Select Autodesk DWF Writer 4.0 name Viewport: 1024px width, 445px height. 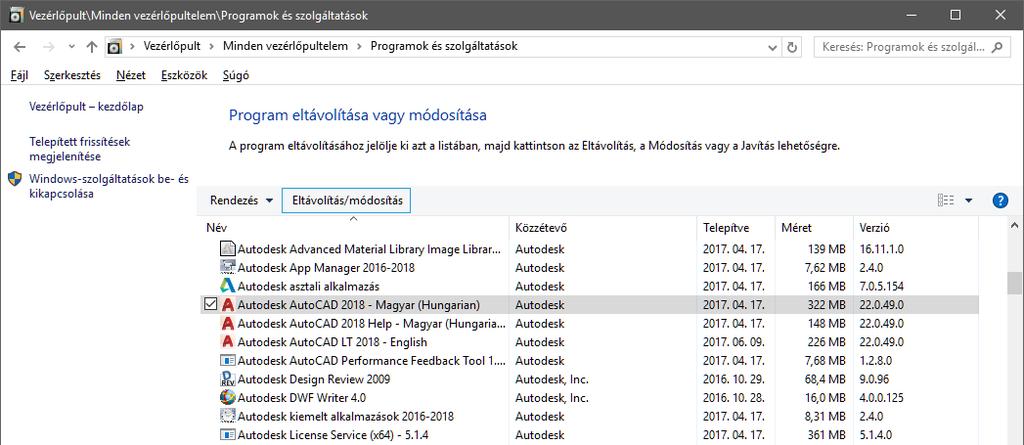point(302,397)
